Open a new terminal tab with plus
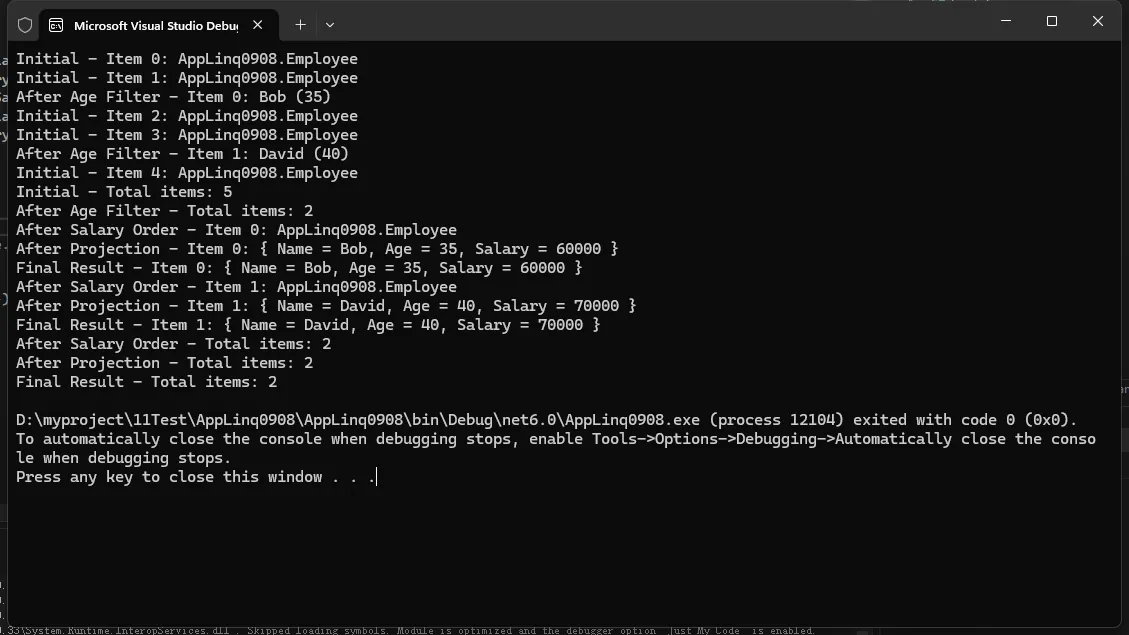This screenshot has height=635, width=1129. click(300, 25)
